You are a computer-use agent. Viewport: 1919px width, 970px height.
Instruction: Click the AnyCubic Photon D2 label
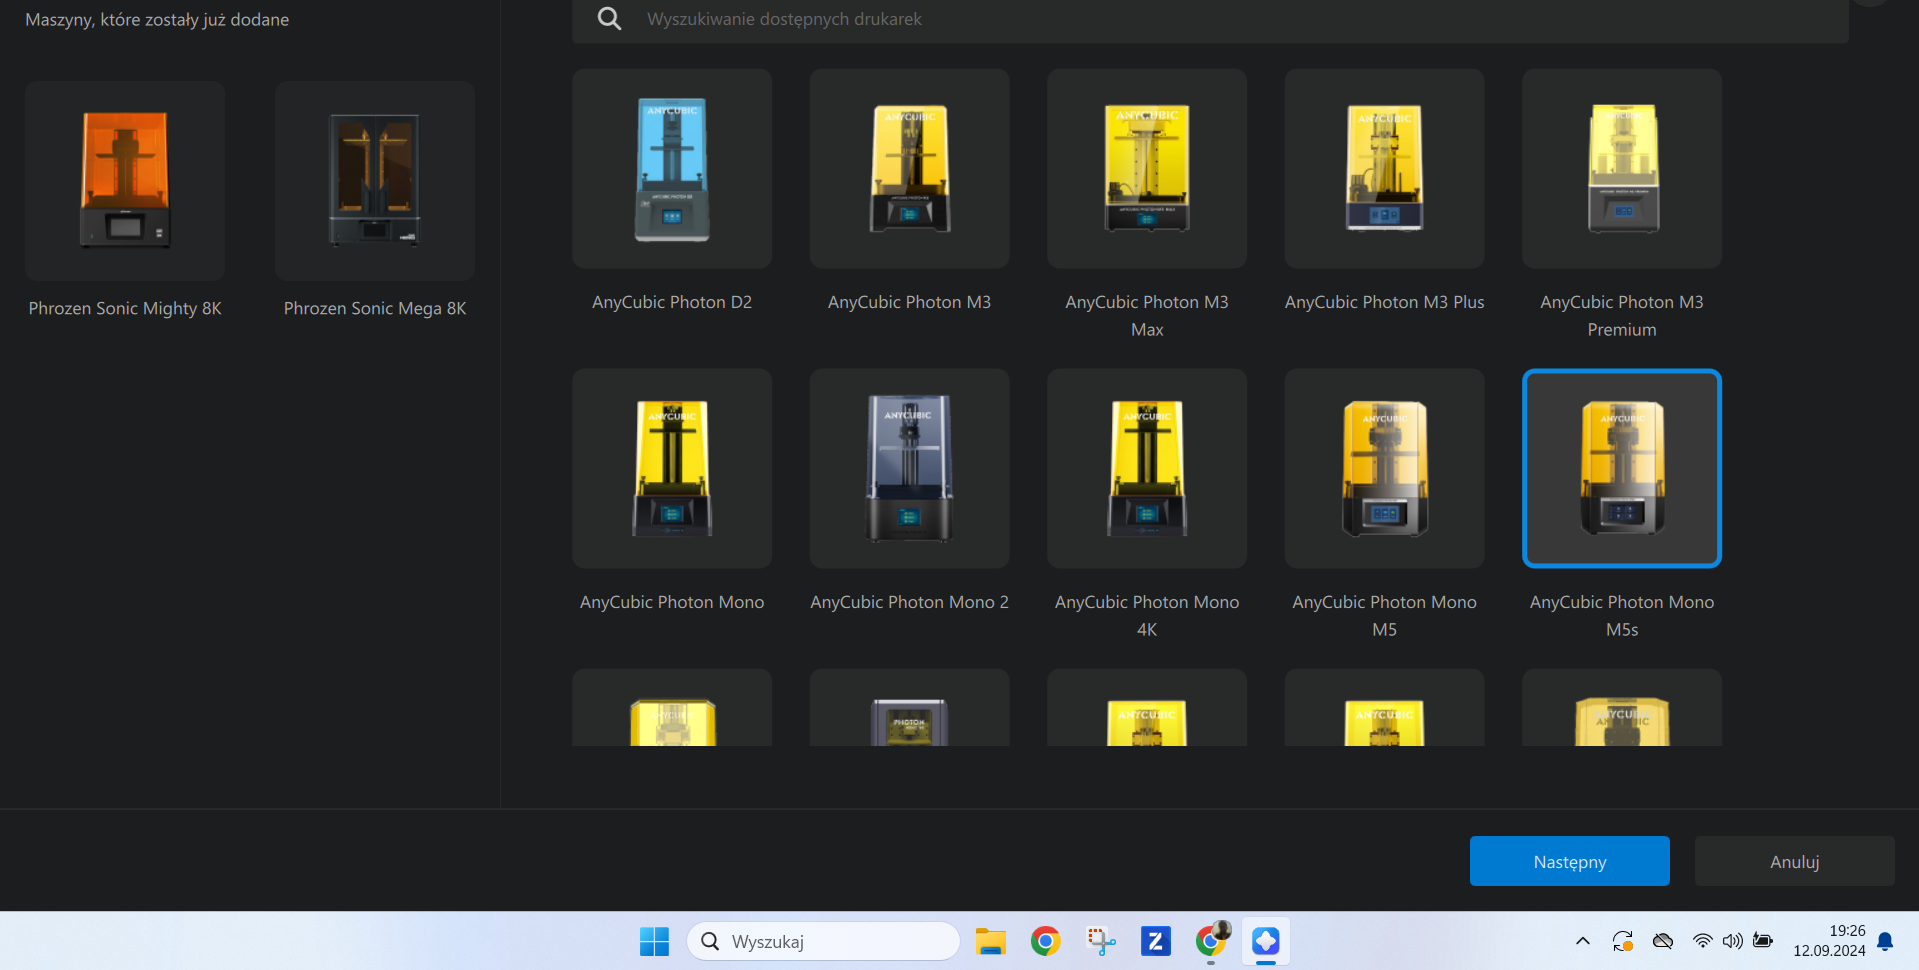coord(672,302)
